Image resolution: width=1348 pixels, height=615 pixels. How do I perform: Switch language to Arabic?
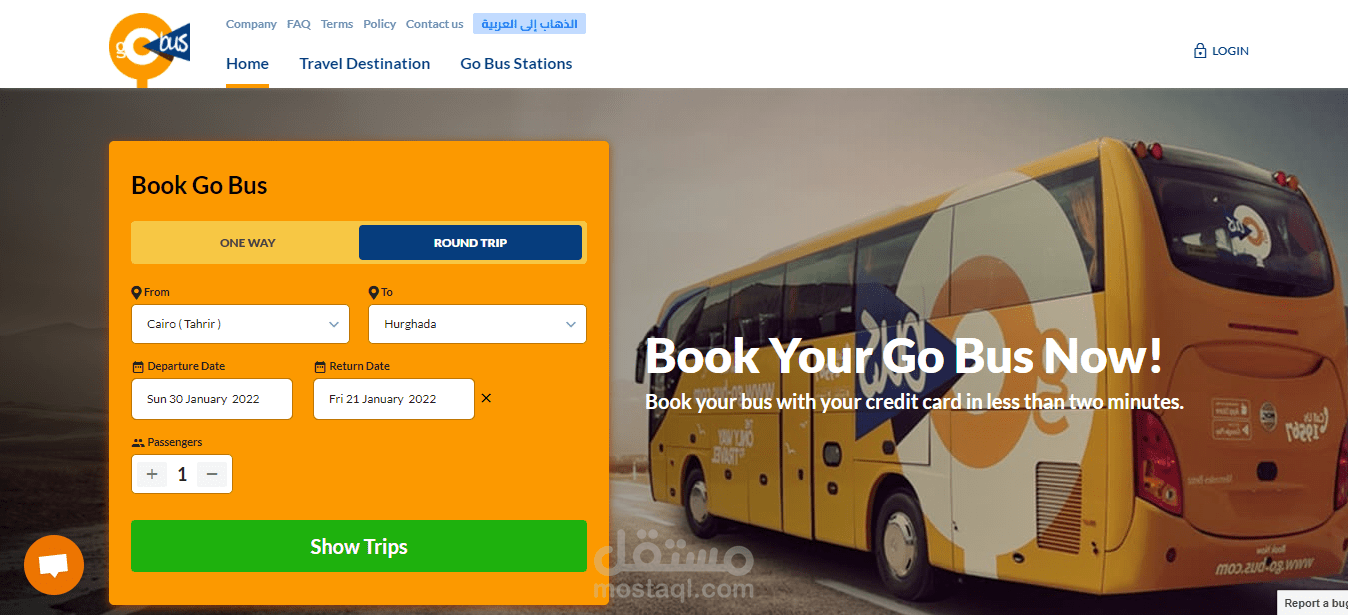[529, 24]
